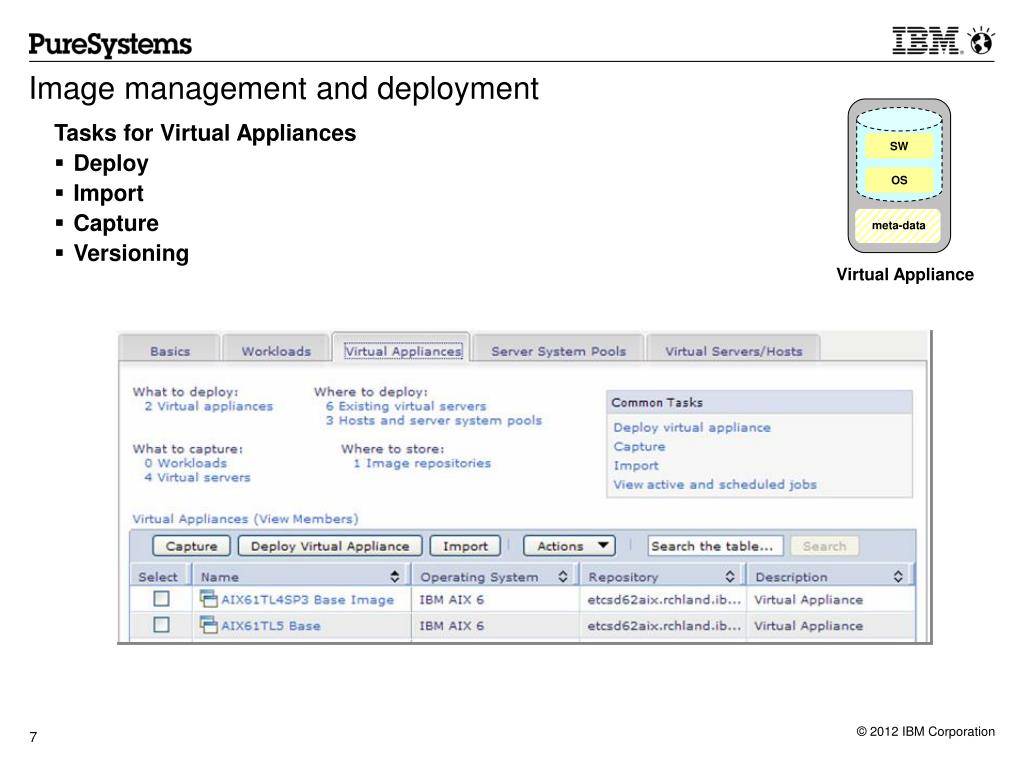The height and width of the screenshot is (768, 1024).
Task: Open the Actions dropdown menu
Action: tap(569, 546)
